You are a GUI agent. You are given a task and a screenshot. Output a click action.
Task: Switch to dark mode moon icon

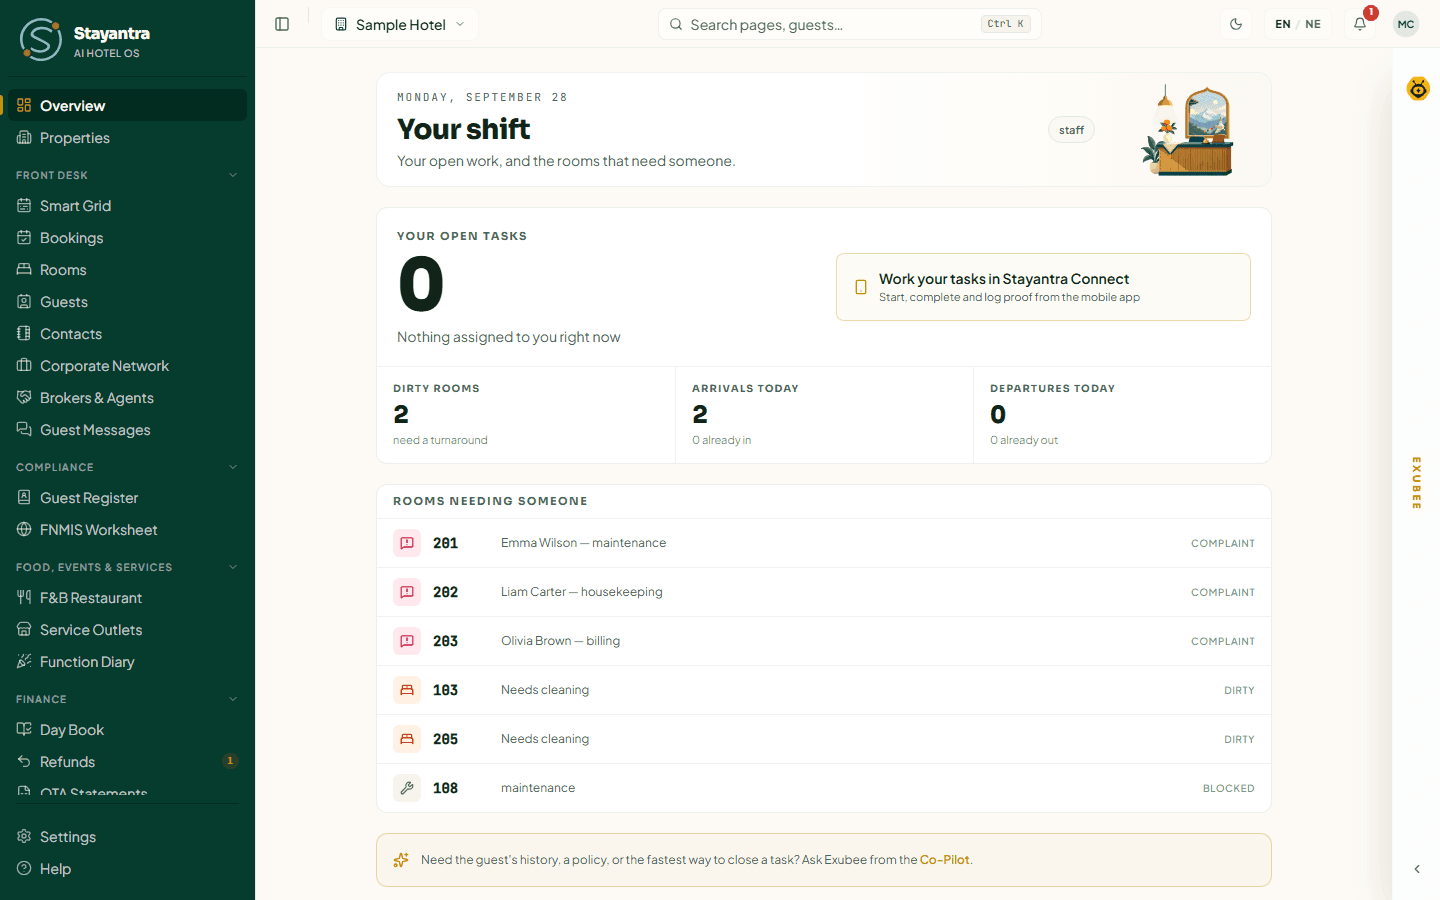1236,24
